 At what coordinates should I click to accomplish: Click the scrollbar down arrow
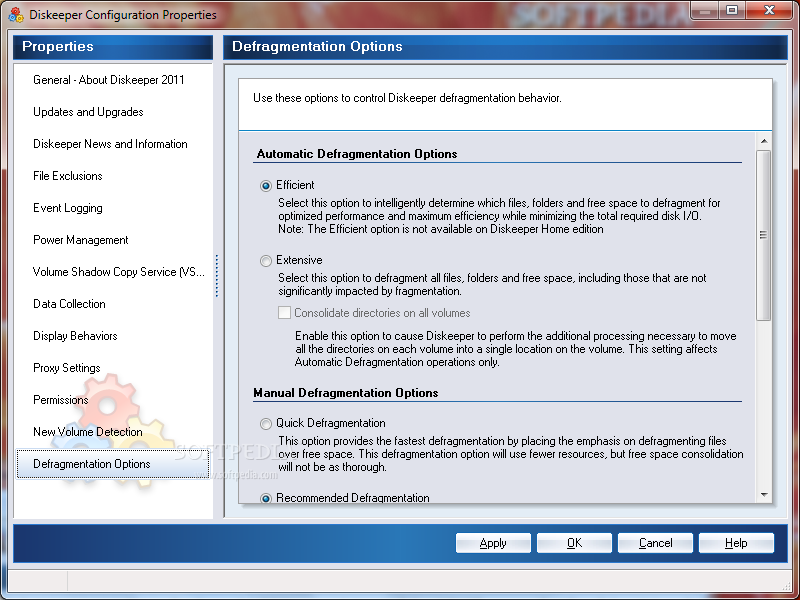[x=764, y=494]
